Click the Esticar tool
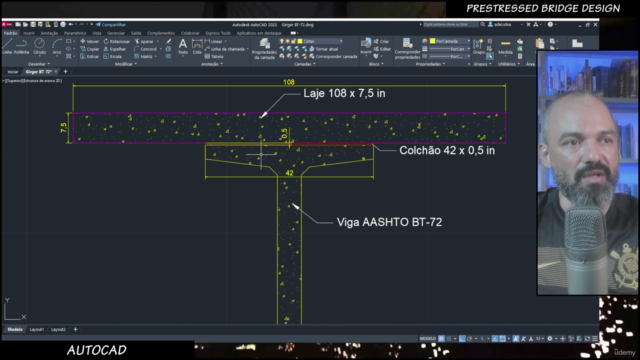This screenshot has width=640, height=360. click(x=89, y=56)
